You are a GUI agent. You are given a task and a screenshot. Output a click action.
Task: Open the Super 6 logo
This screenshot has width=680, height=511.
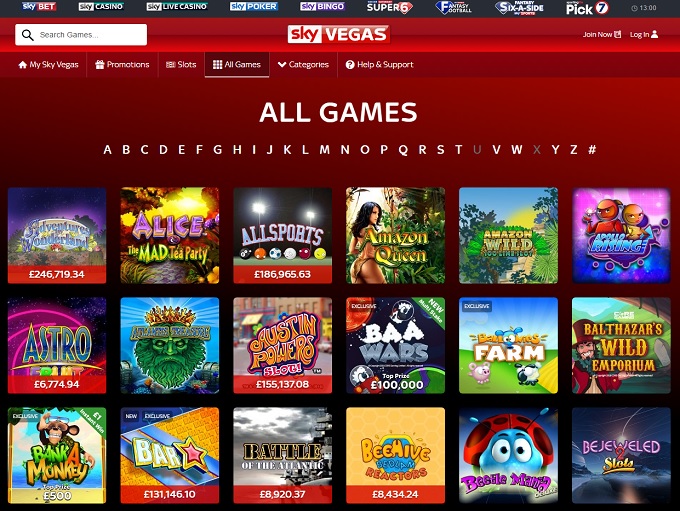[x=389, y=7]
